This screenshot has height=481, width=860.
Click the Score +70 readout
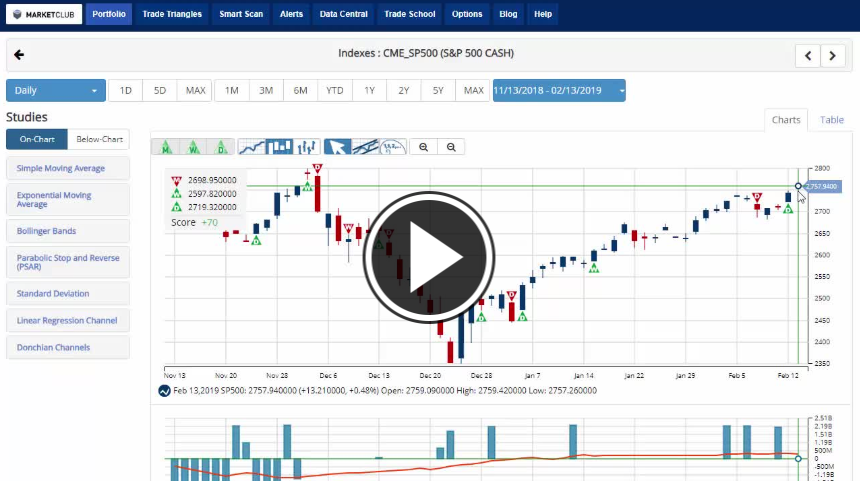(x=194, y=223)
